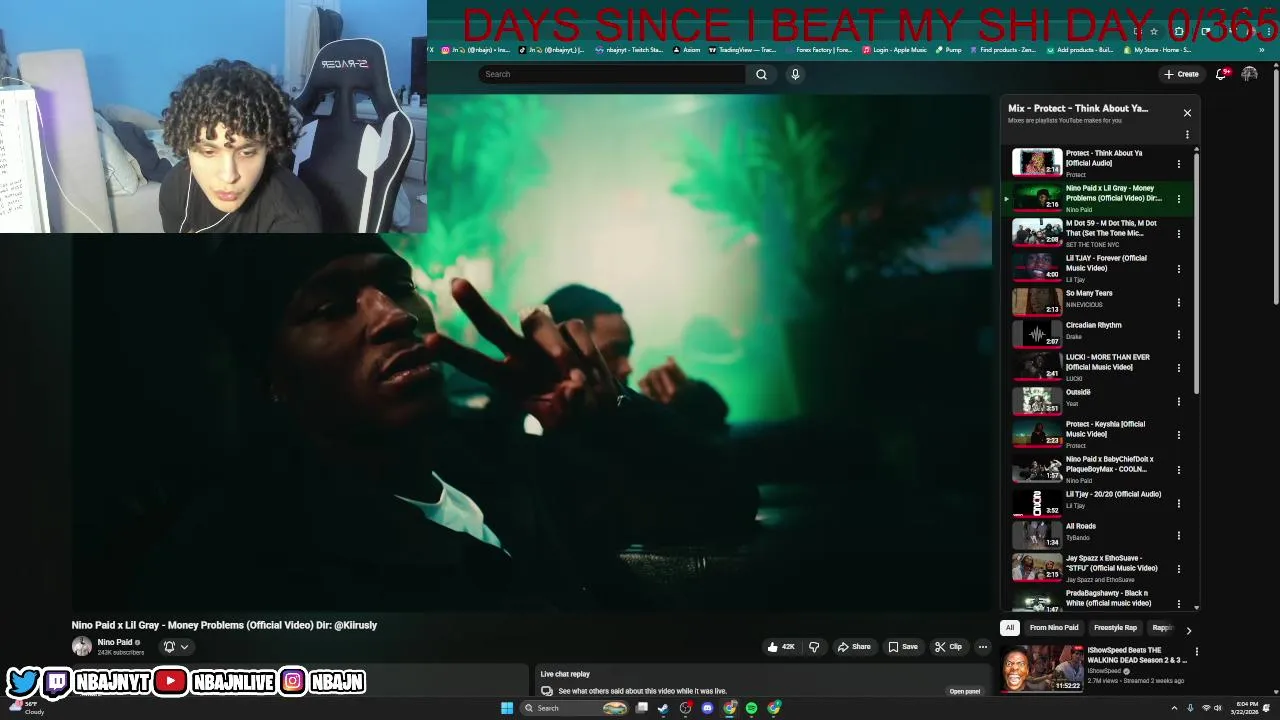The image size is (1280, 720).
Task: Play Protect - Think About Ya thumbnail
Action: 1037,163
